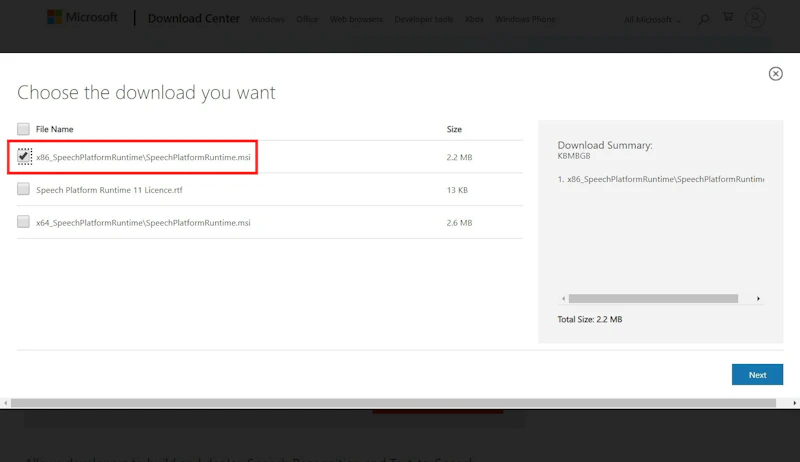Close the download chooser dialog

point(776,74)
